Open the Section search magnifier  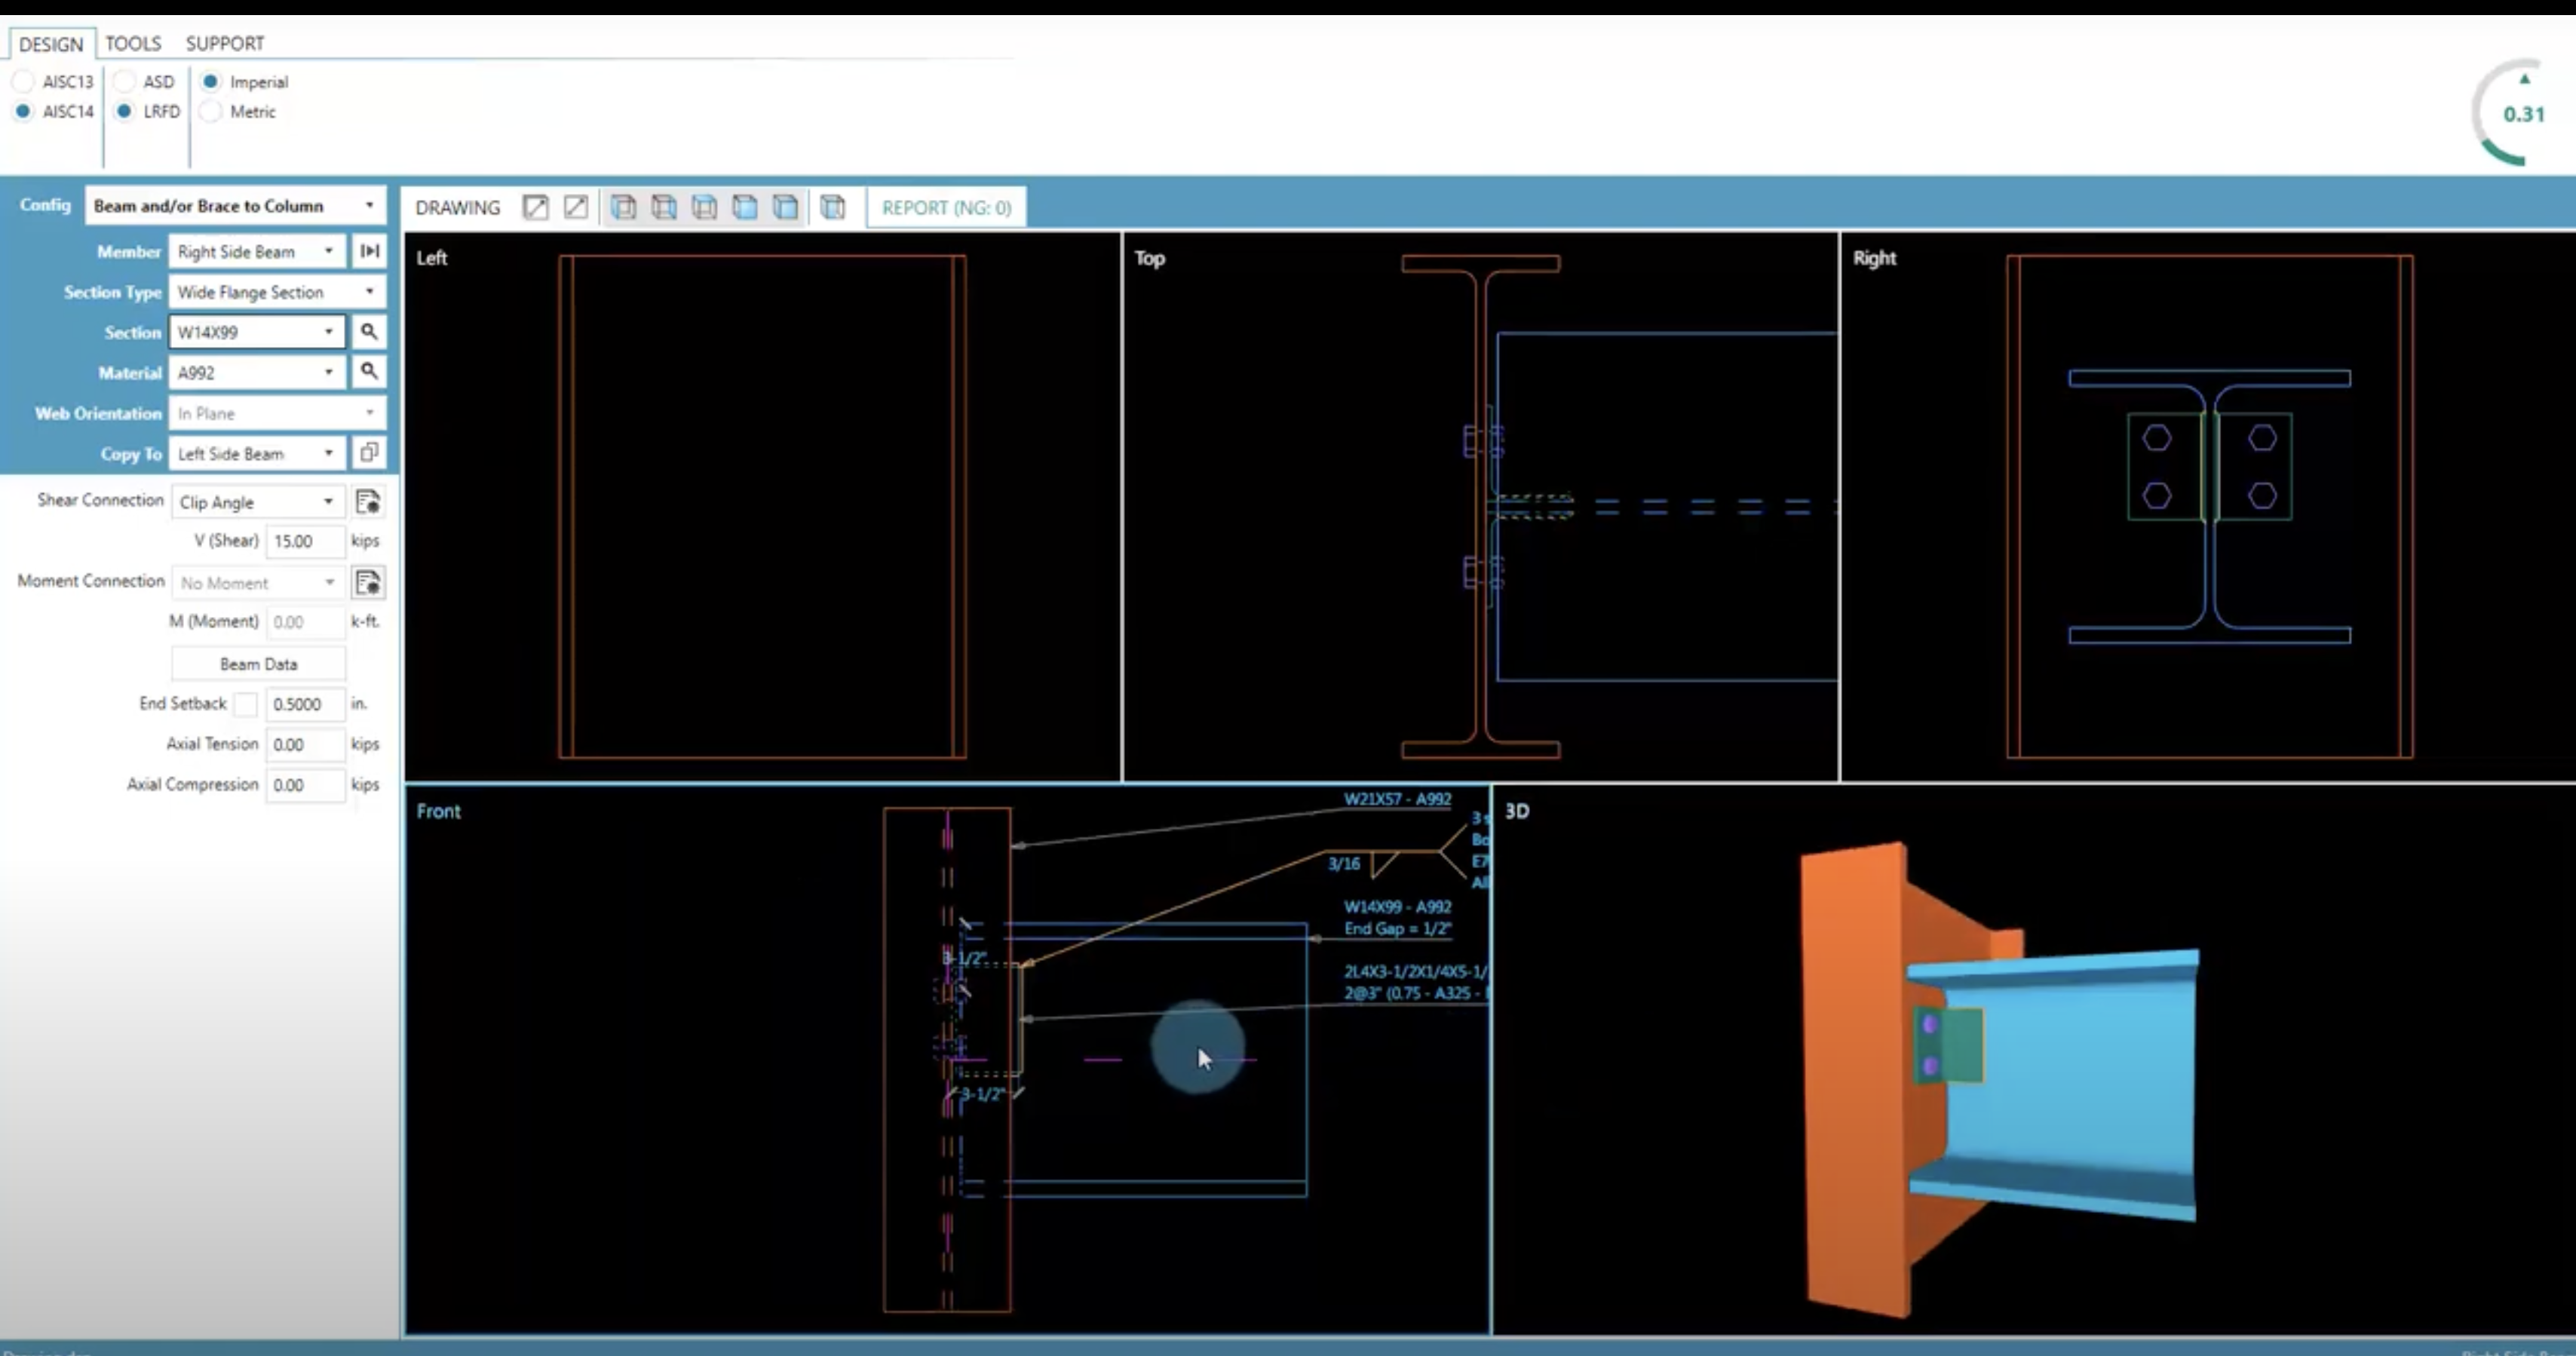[369, 332]
